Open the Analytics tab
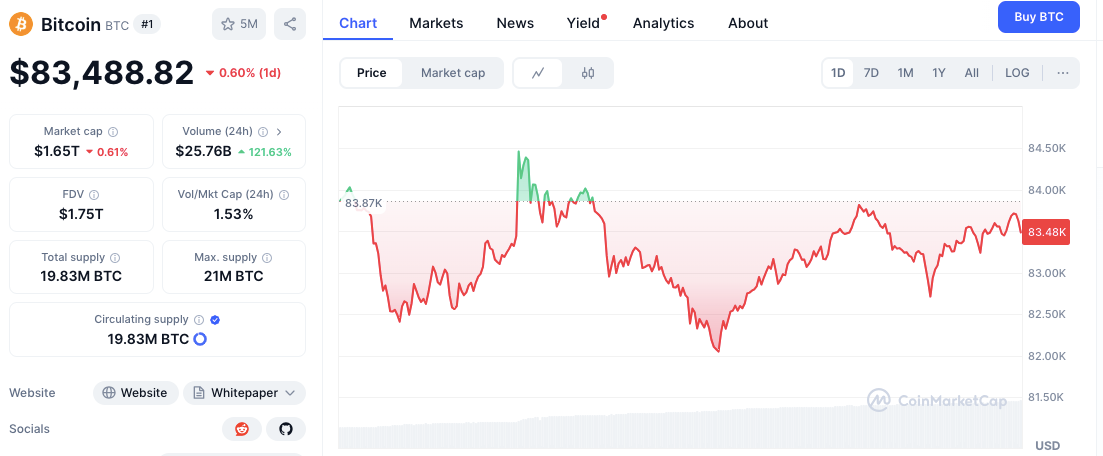This screenshot has height=456, width=1103. pos(663,23)
